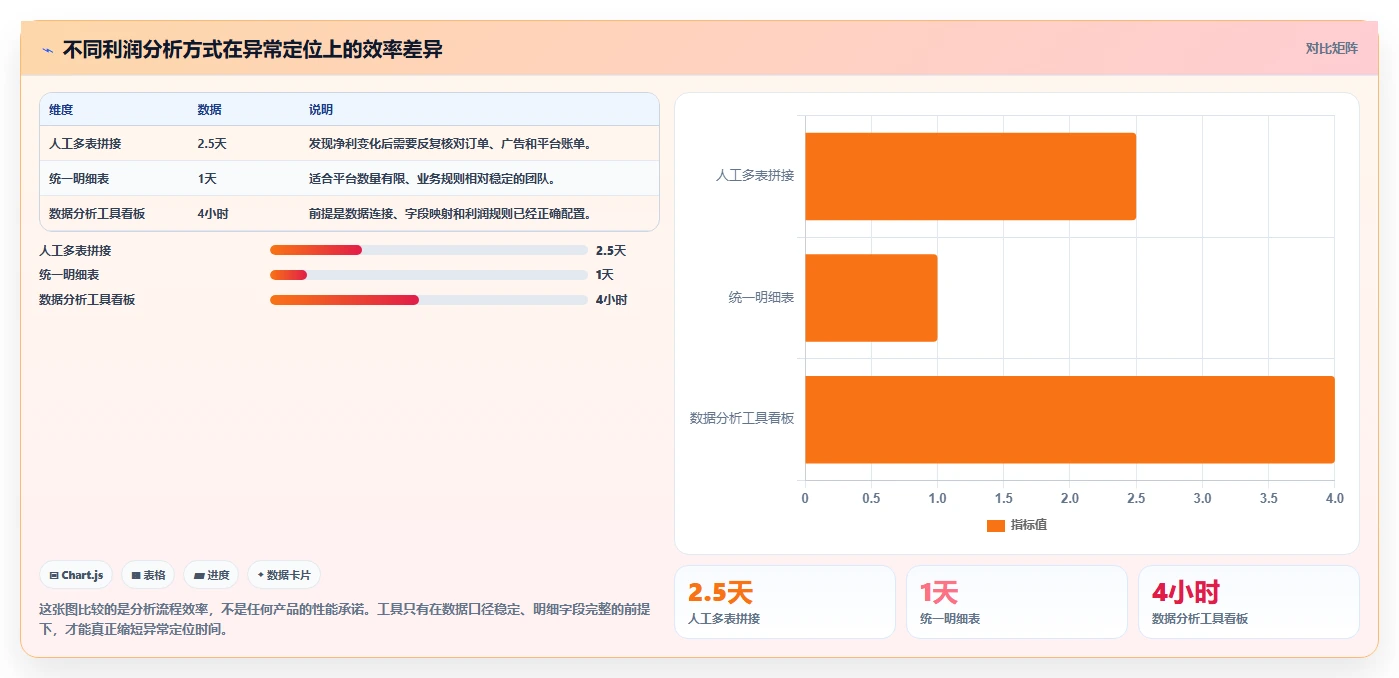The image size is (1399, 678).
Task: Click the 2.5天 value beside the progress bar
Action: 611,251
